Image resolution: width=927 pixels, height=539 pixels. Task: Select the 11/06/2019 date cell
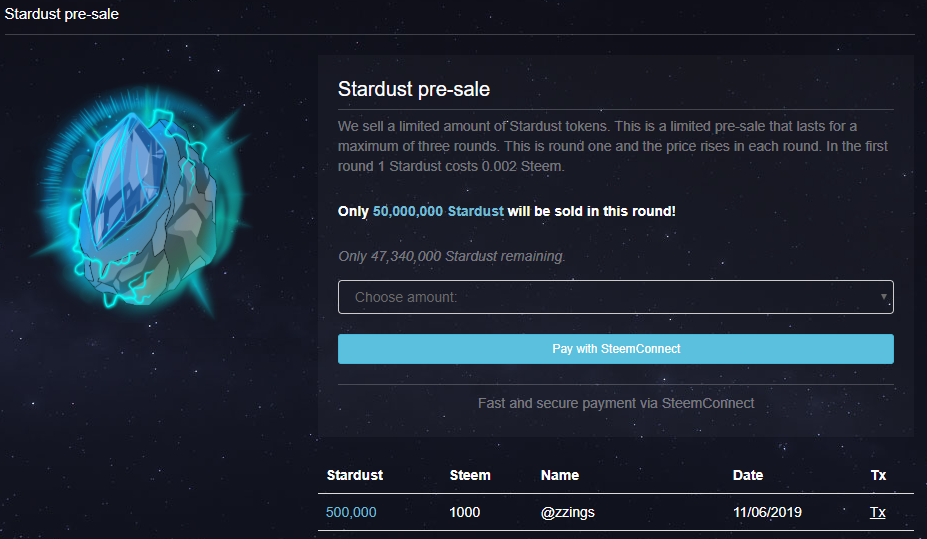coord(767,512)
